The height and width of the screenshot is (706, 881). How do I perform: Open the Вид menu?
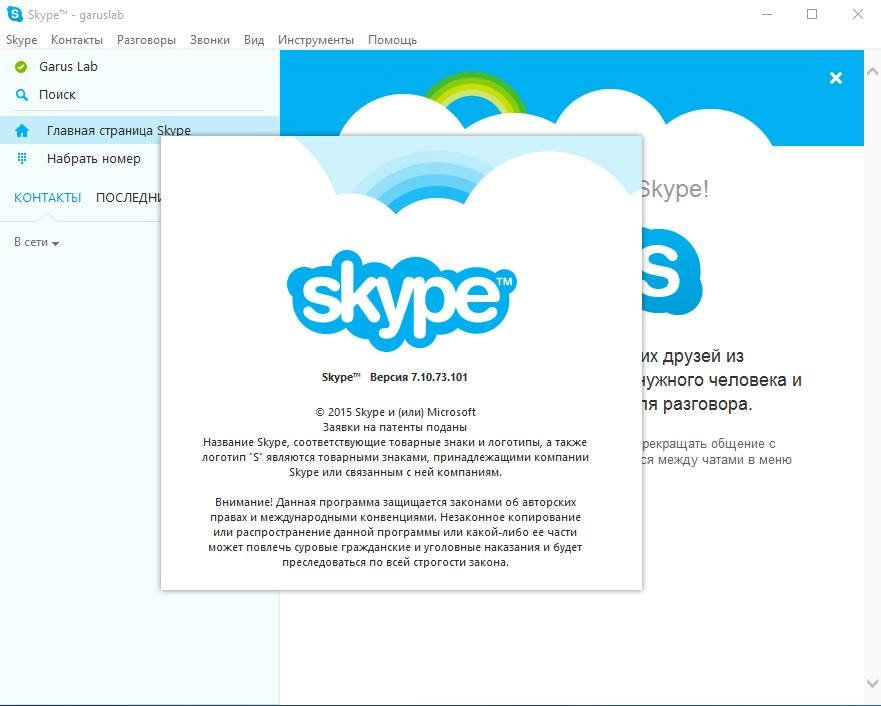tap(254, 40)
